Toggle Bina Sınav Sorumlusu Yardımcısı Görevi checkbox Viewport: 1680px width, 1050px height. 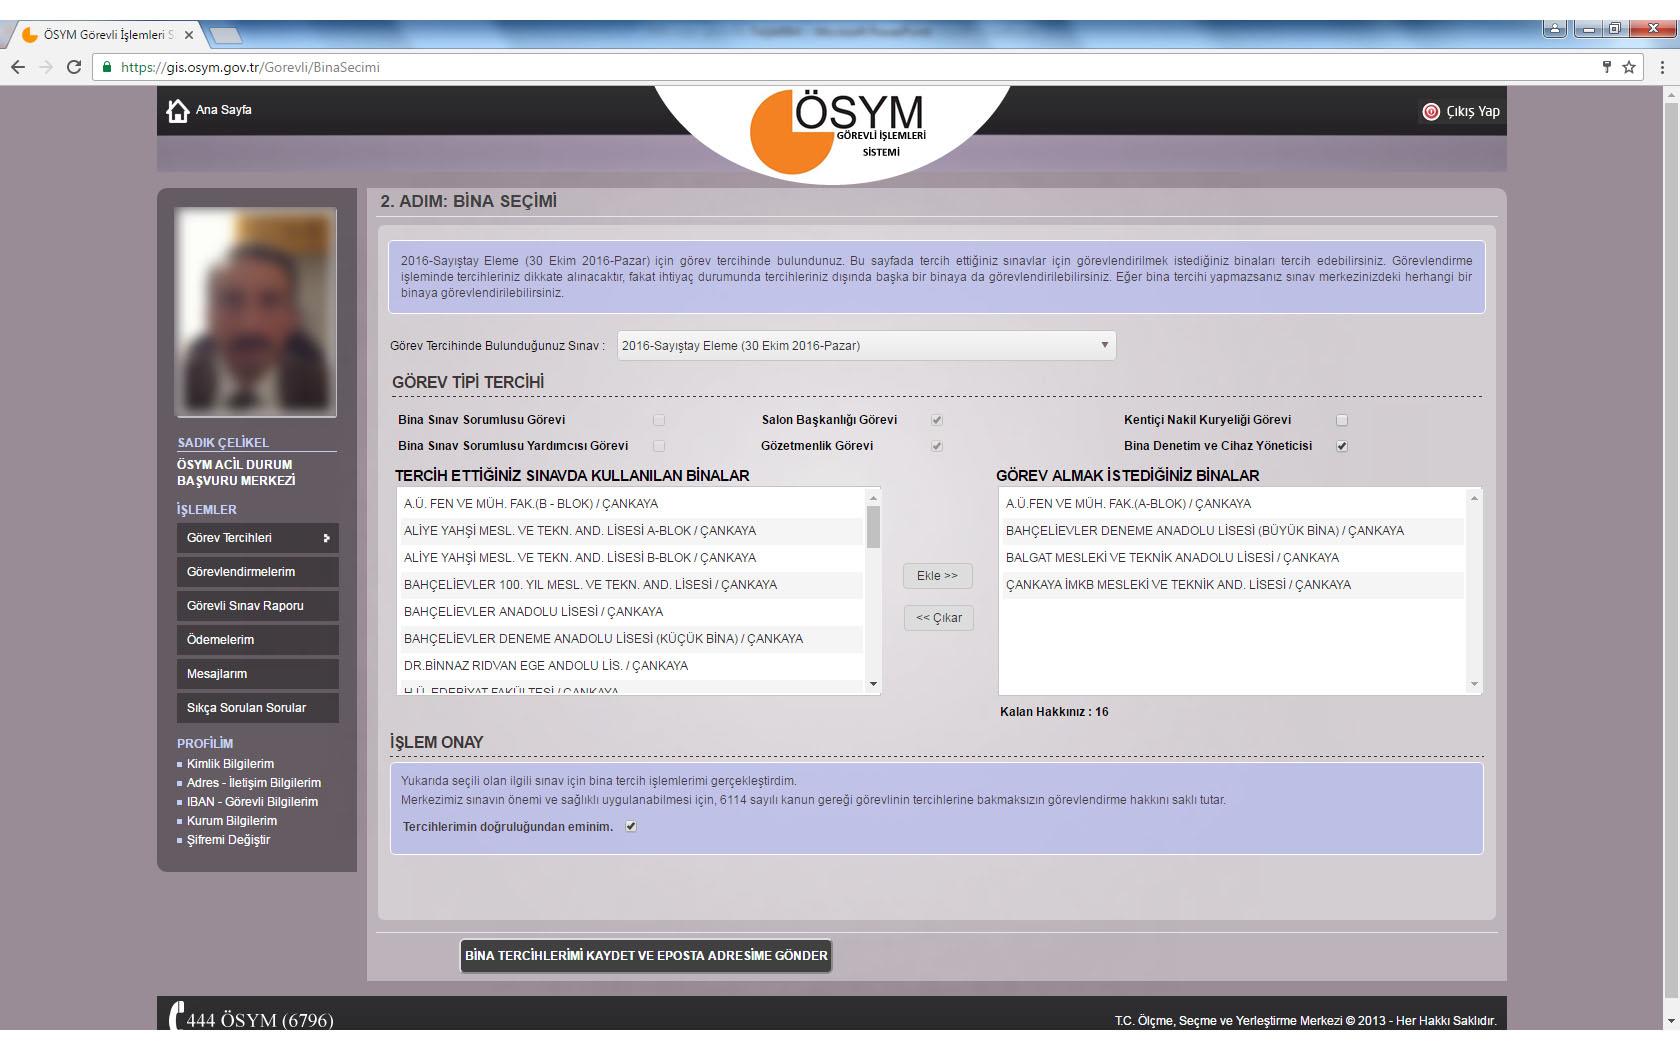coord(659,446)
